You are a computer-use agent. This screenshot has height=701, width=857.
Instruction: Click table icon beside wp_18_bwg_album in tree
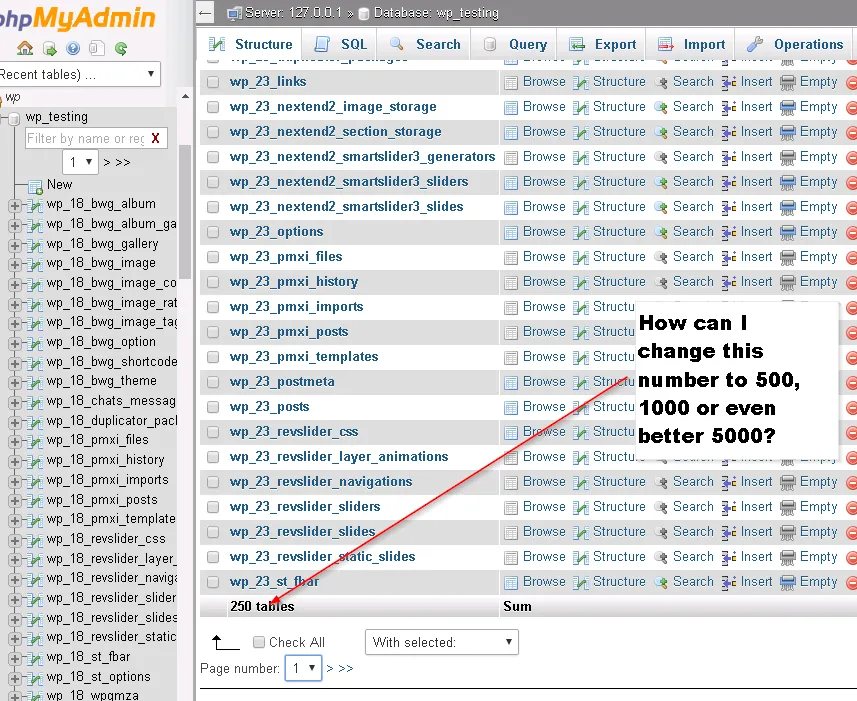pos(36,205)
